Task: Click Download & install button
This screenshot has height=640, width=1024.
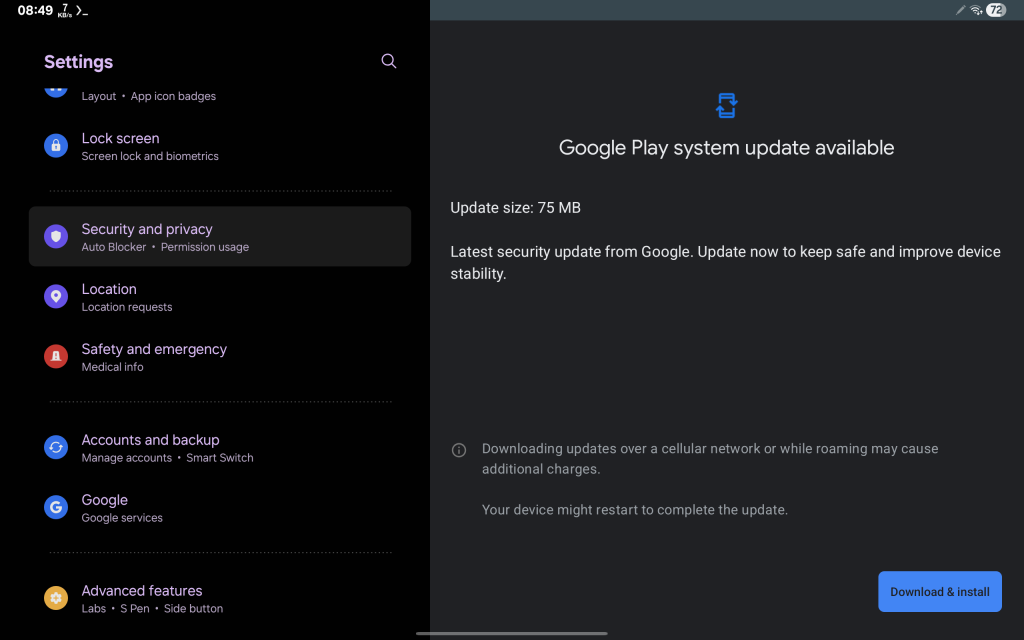Action: coord(939,592)
